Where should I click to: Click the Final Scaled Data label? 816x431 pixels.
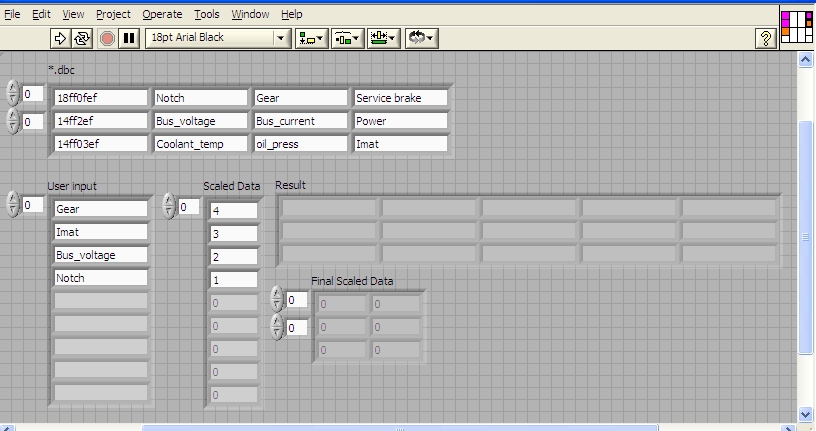click(352, 281)
